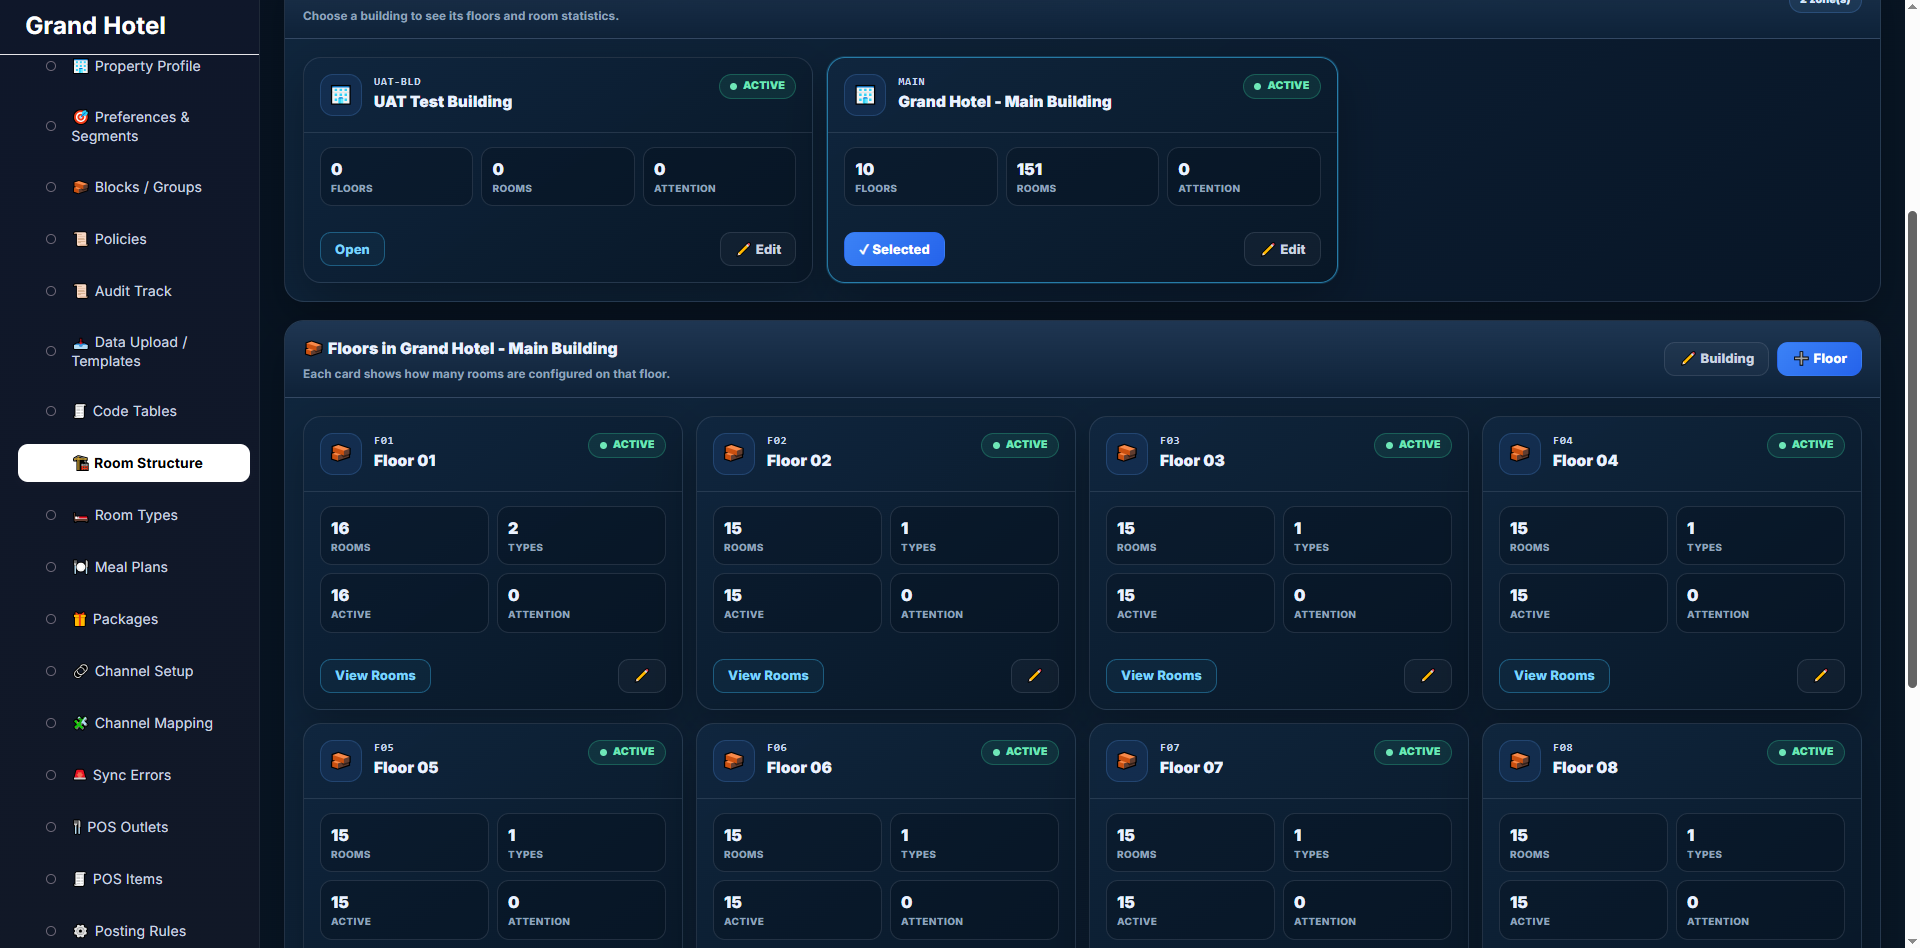Click the Floor 03 card brick icon

pos(1127,453)
